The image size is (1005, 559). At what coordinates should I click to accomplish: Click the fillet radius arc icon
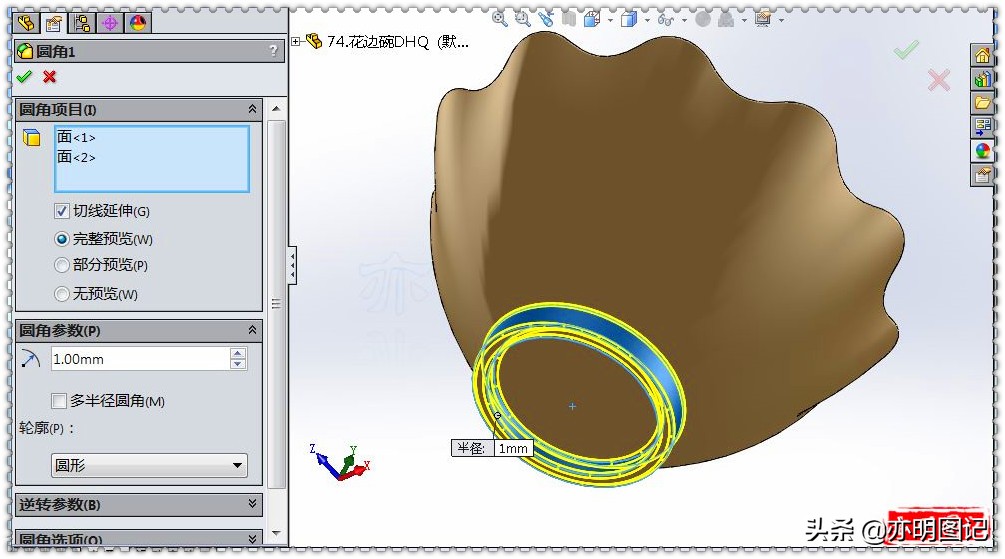pyautogui.click(x=30, y=359)
